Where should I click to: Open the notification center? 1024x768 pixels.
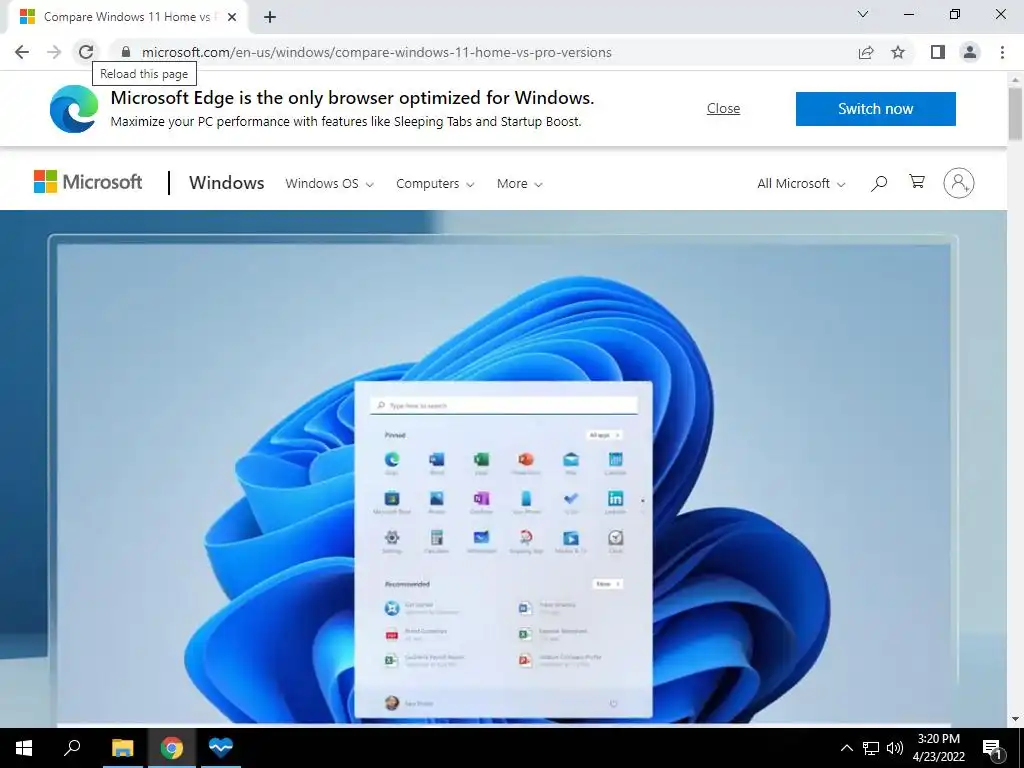point(993,748)
